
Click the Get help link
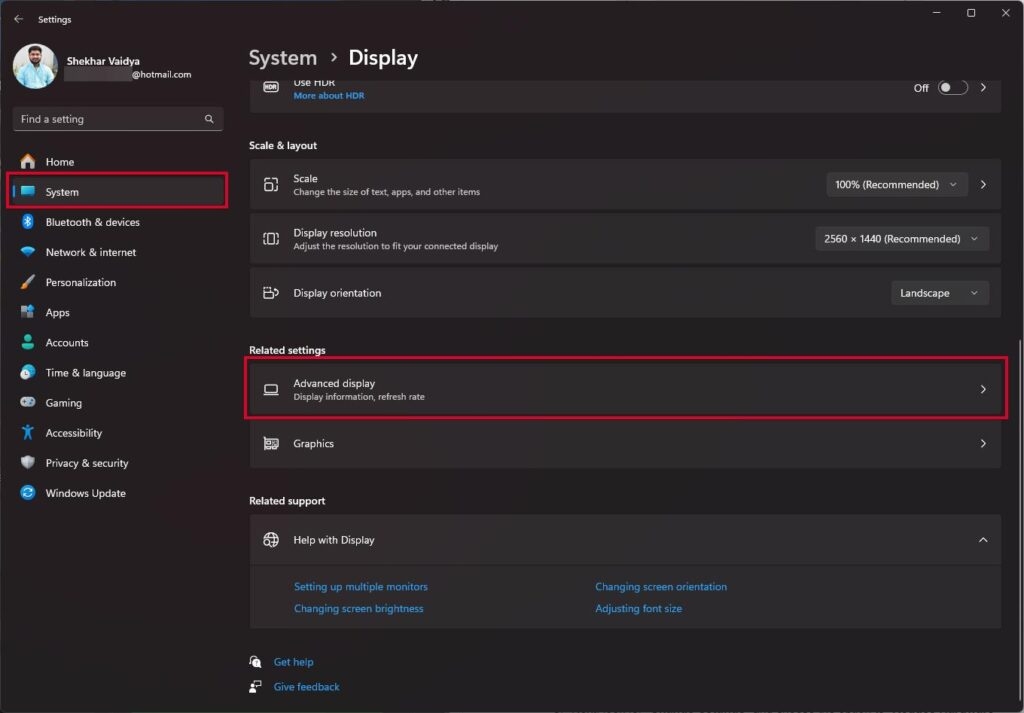pyautogui.click(x=293, y=661)
